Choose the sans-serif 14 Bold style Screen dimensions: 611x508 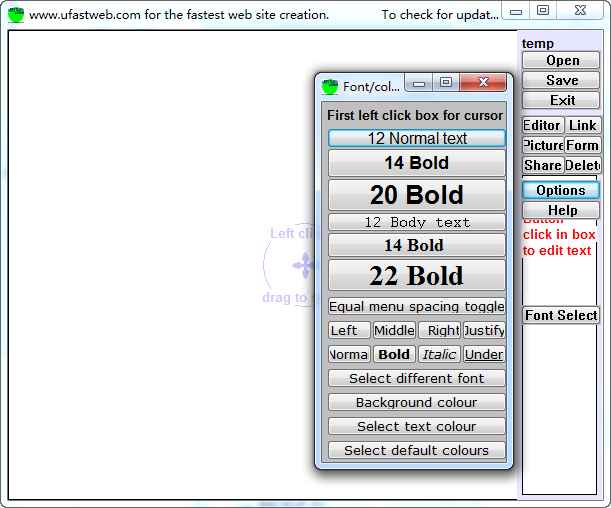pyautogui.click(x=417, y=163)
